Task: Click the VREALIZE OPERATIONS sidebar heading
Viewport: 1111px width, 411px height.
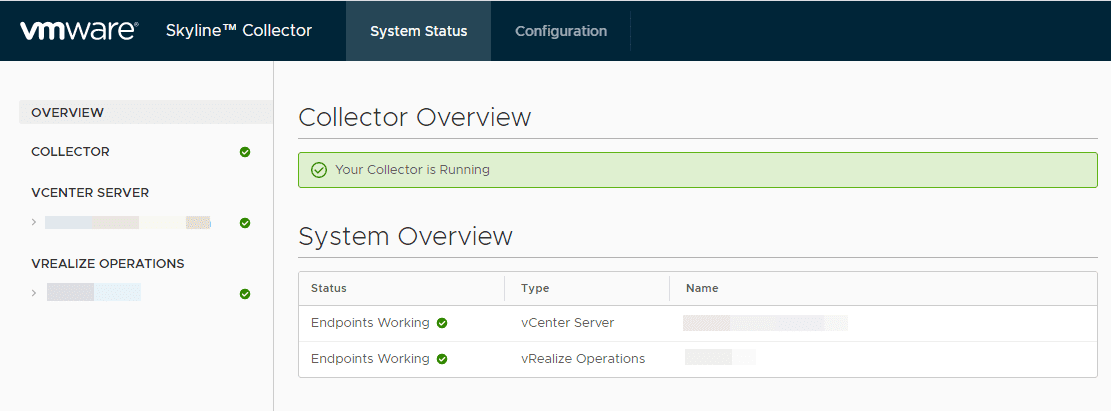Action: [x=107, y=264]
